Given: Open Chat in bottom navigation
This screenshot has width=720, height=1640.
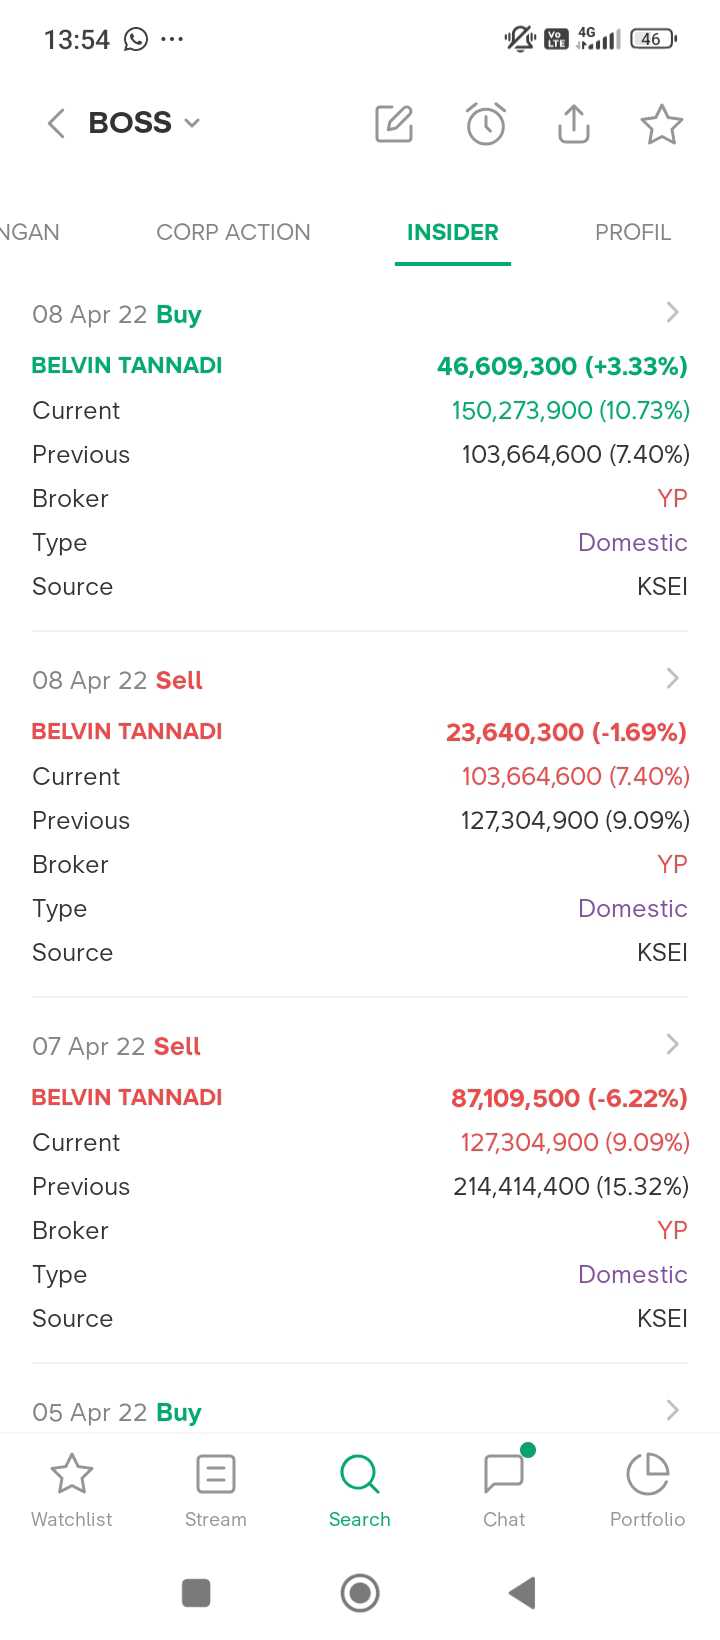Looking at the screenshot, I should click(x=504, y=1490).
